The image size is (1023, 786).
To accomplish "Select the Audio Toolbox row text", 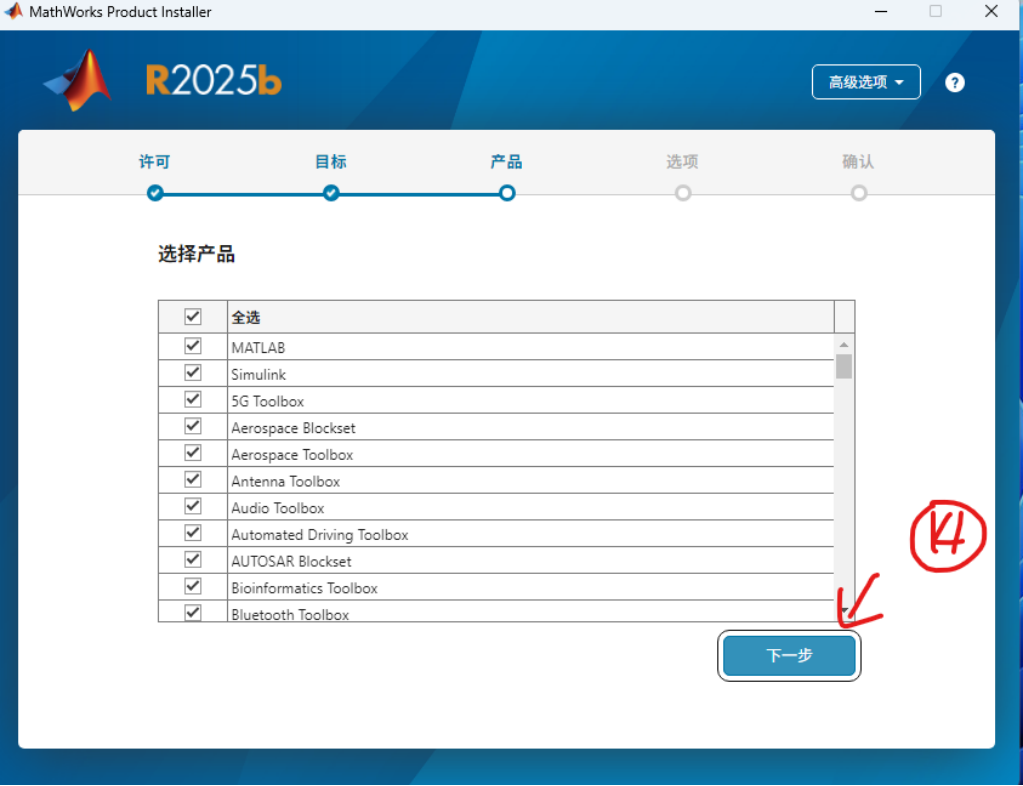I will pos(277,508).
